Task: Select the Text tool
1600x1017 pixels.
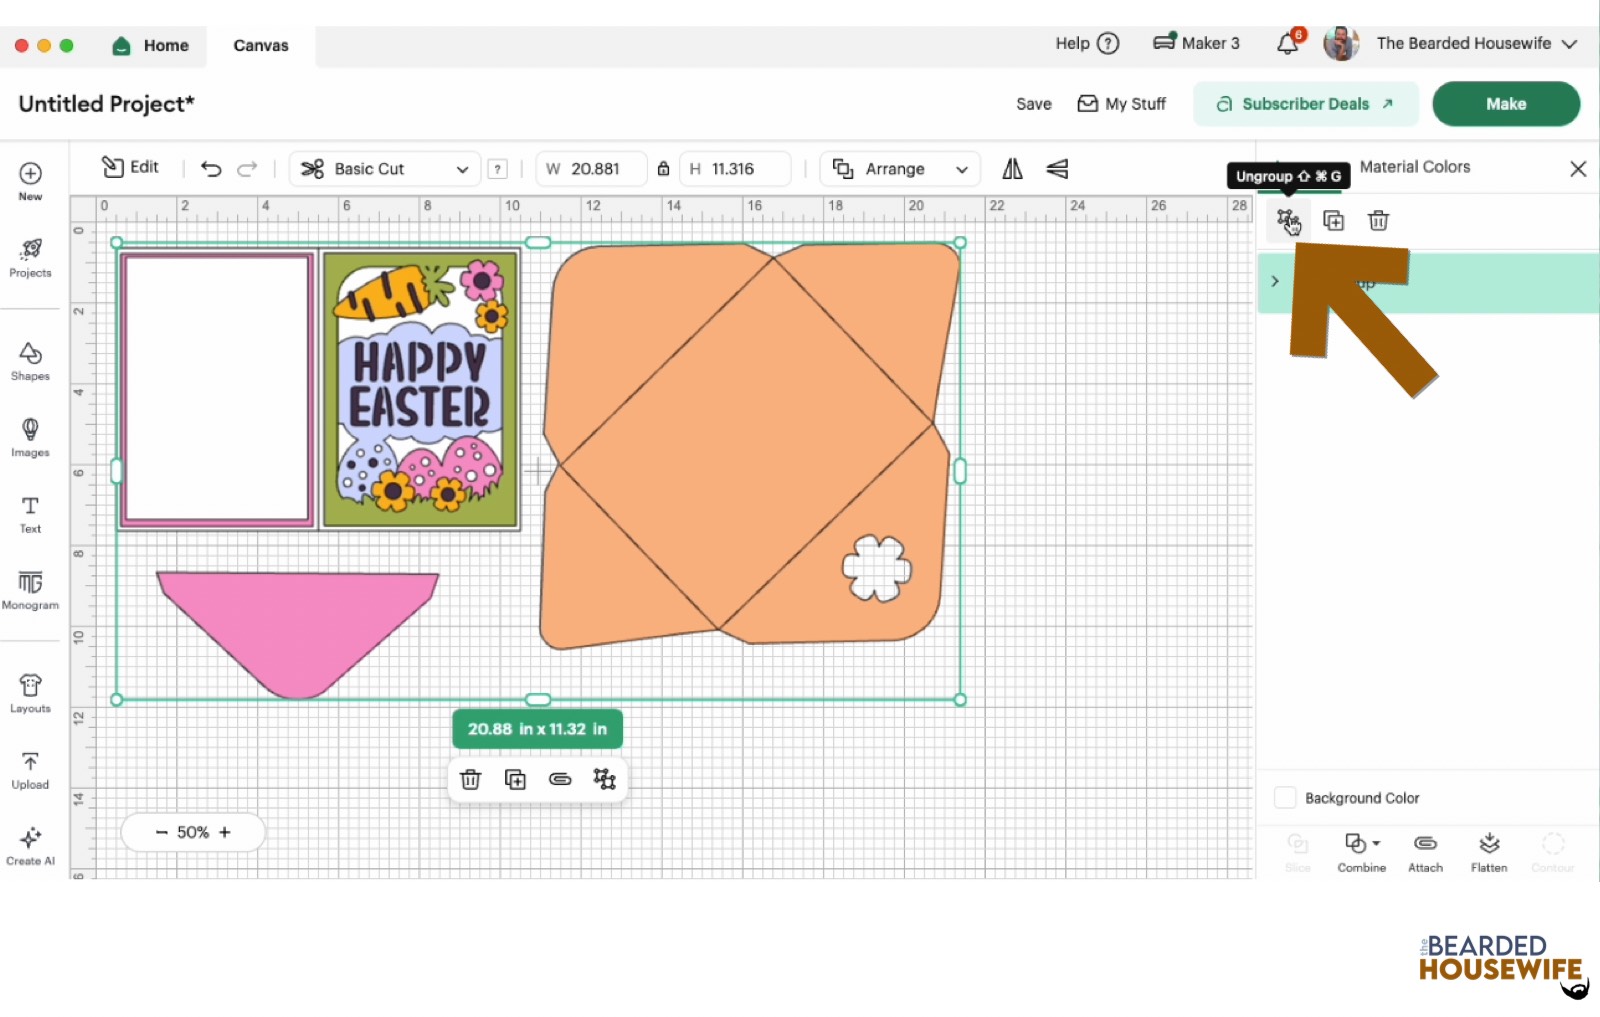Action: [x=30, y=514]
